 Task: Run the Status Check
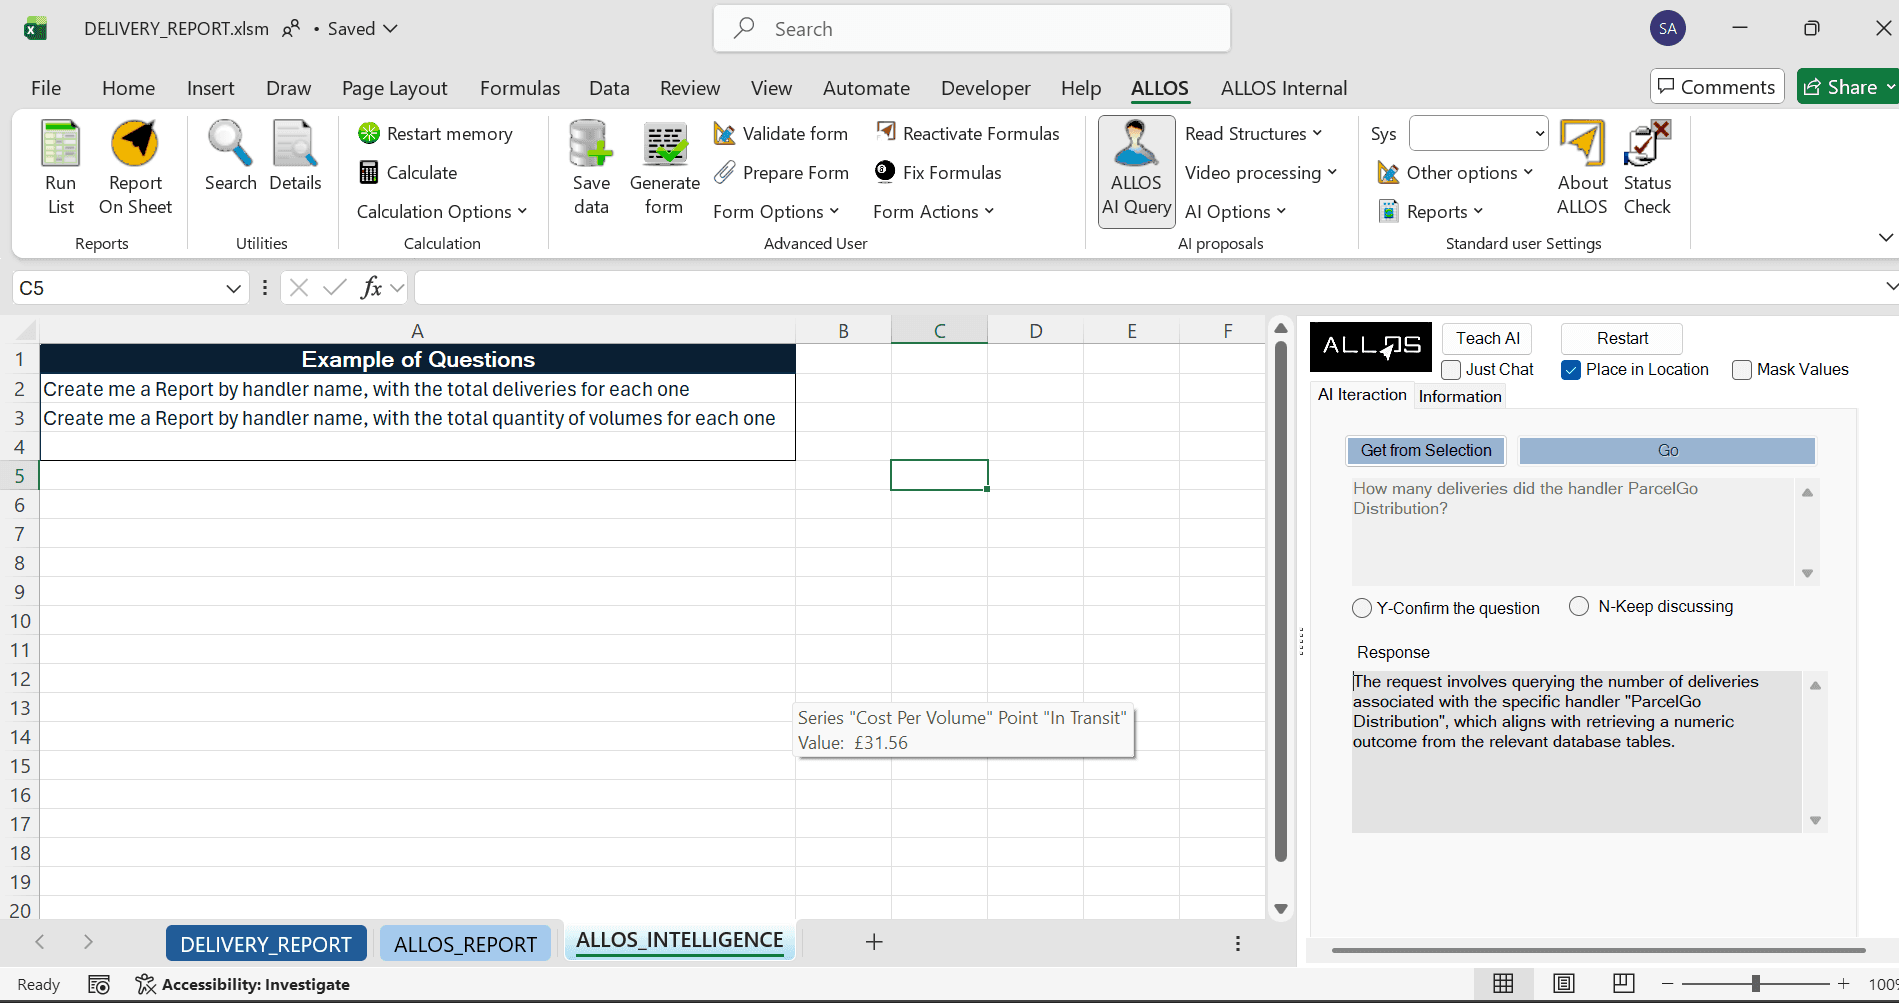(1647, 167)
